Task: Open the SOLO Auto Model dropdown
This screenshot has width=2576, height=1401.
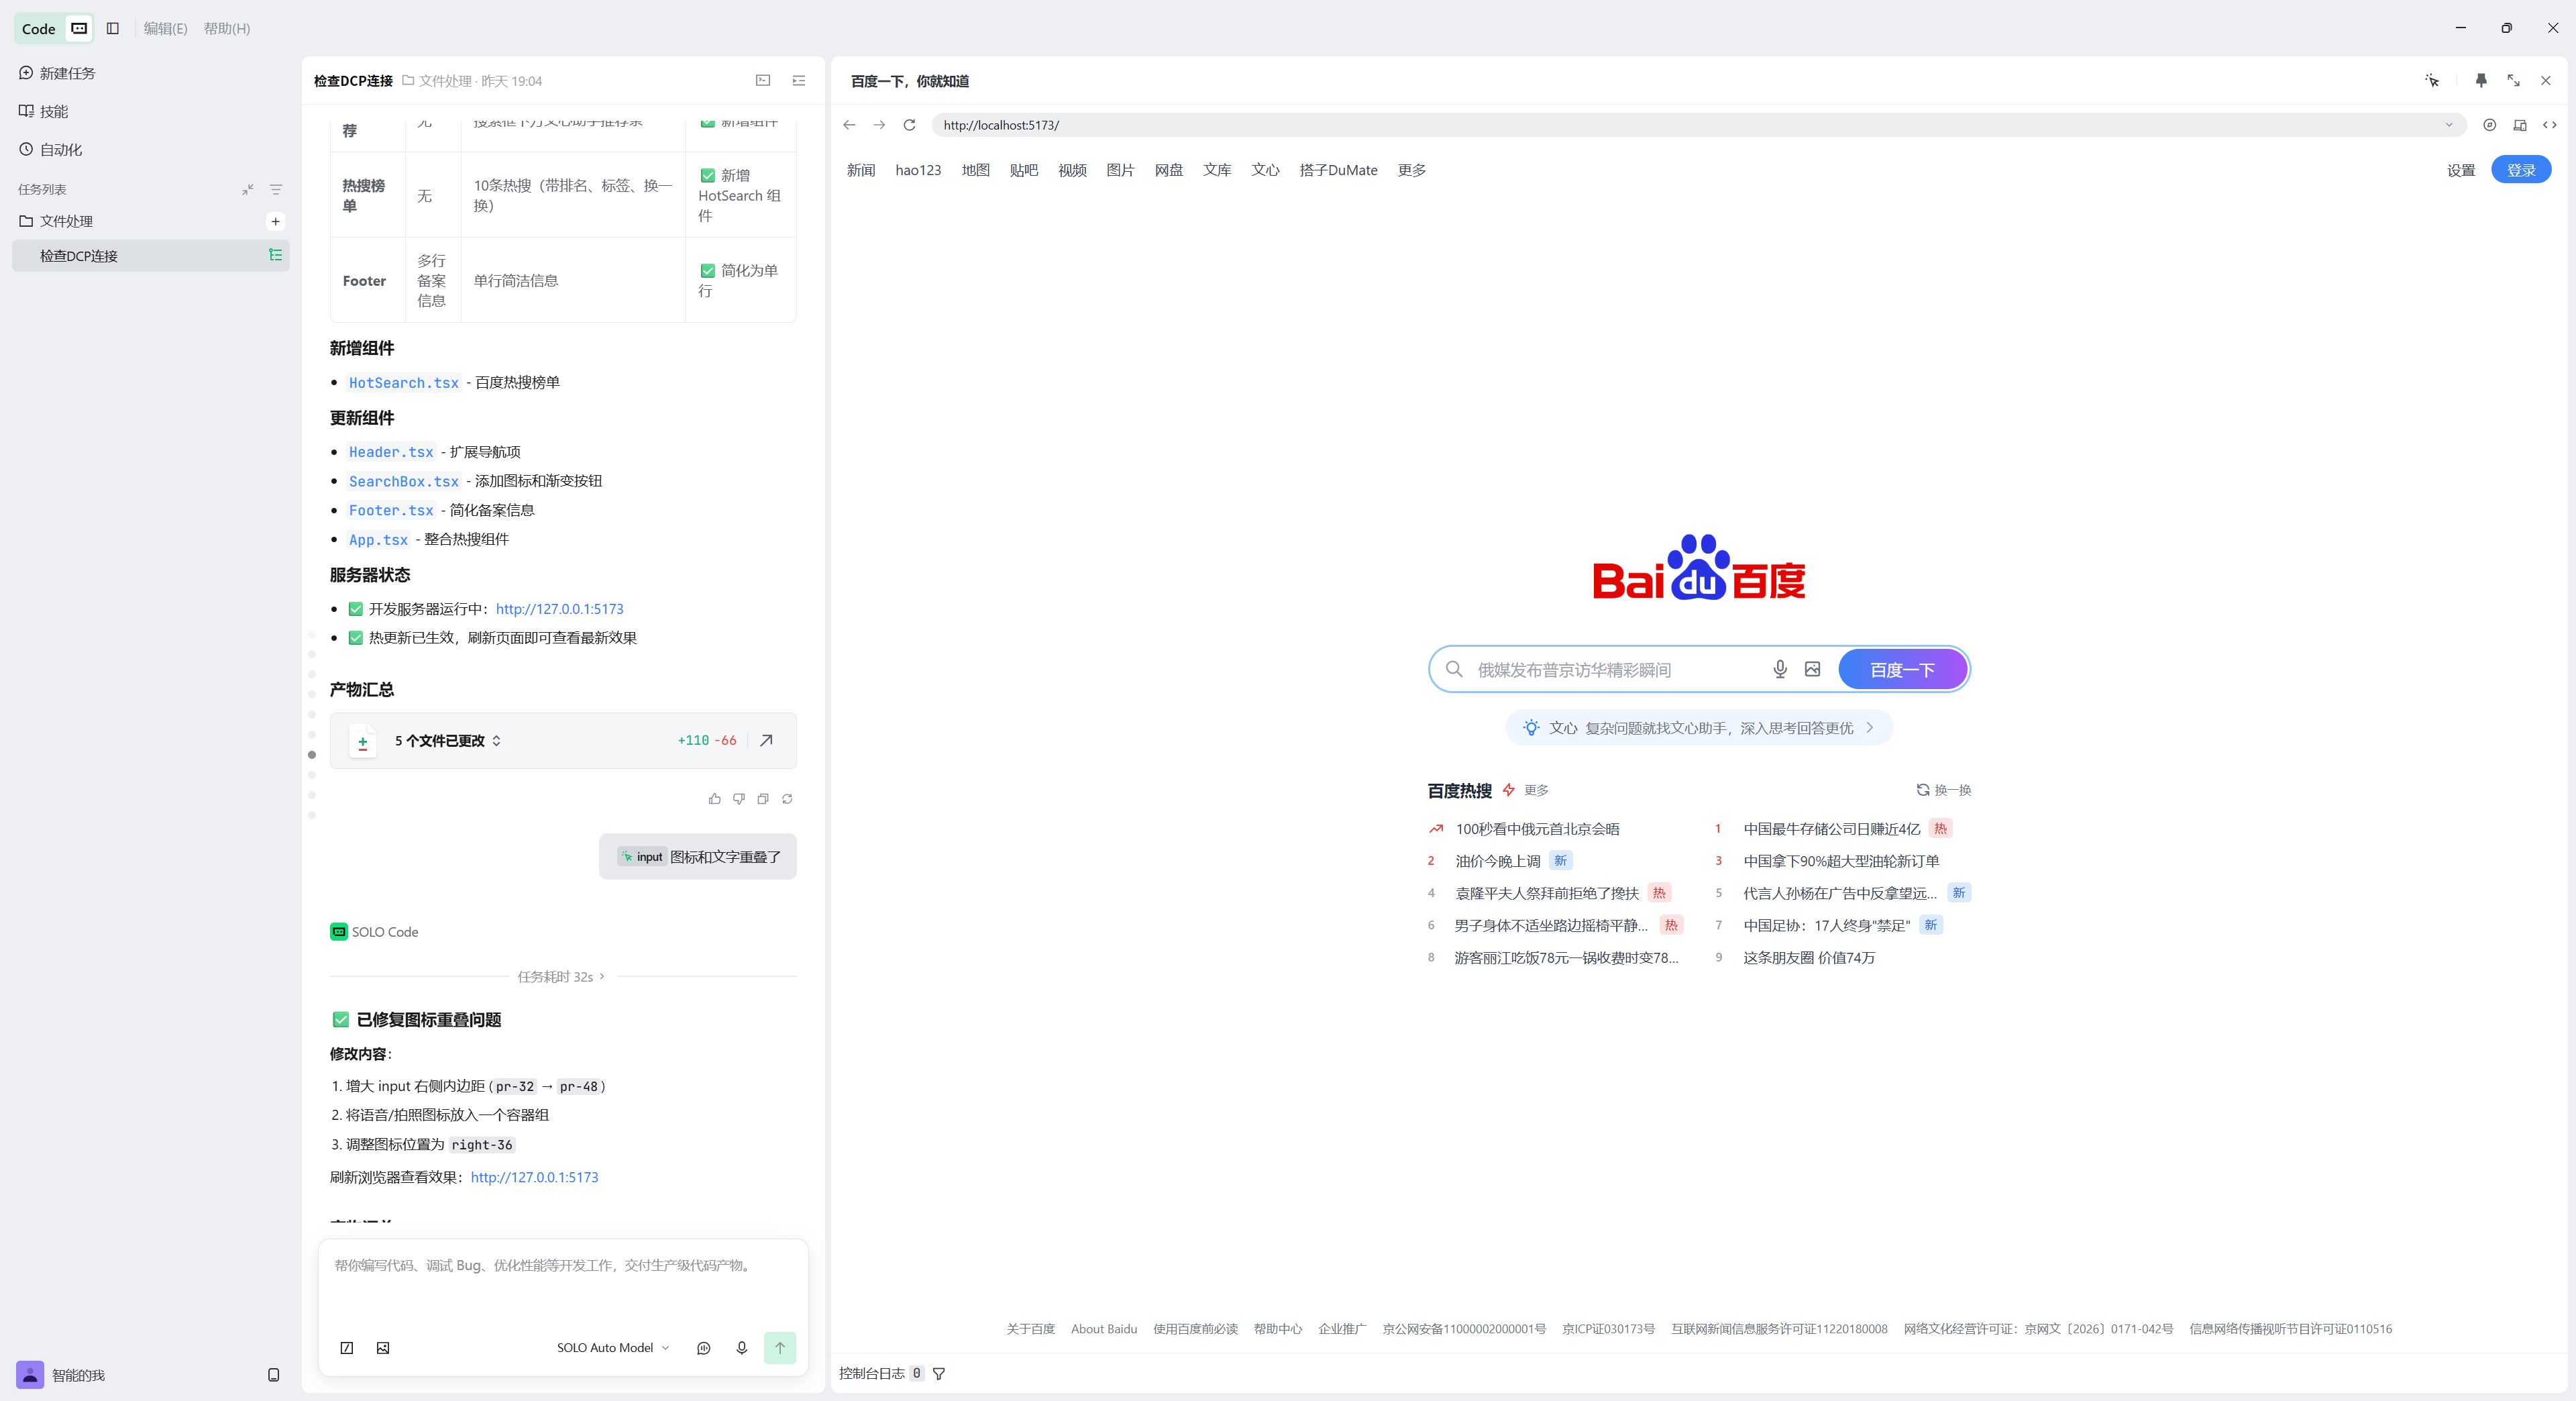Action: coord(613,1347)
